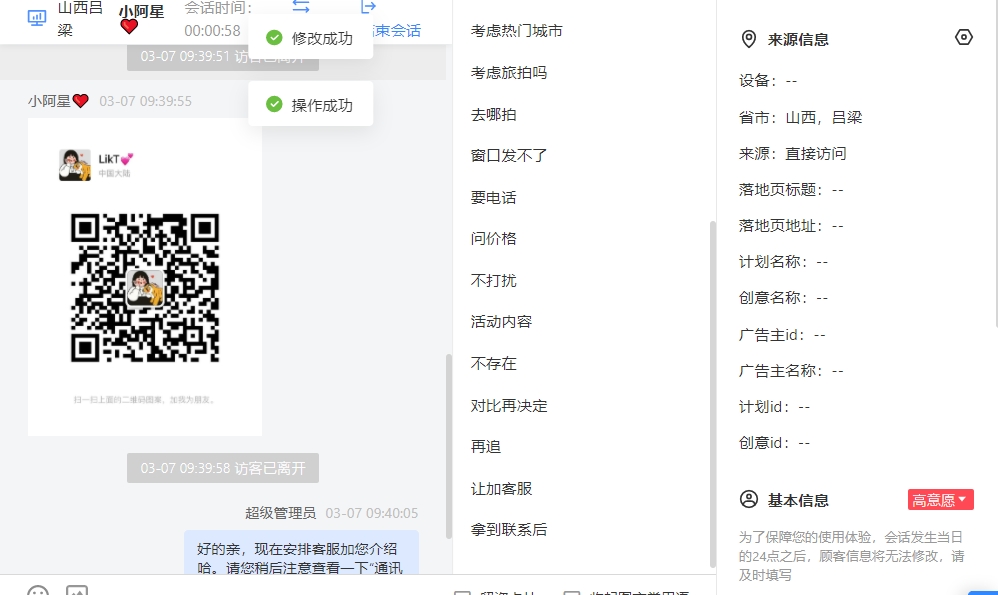Choose quick reply 再追
The width and height of the screenshot is (998, 595).
(486, 447)
